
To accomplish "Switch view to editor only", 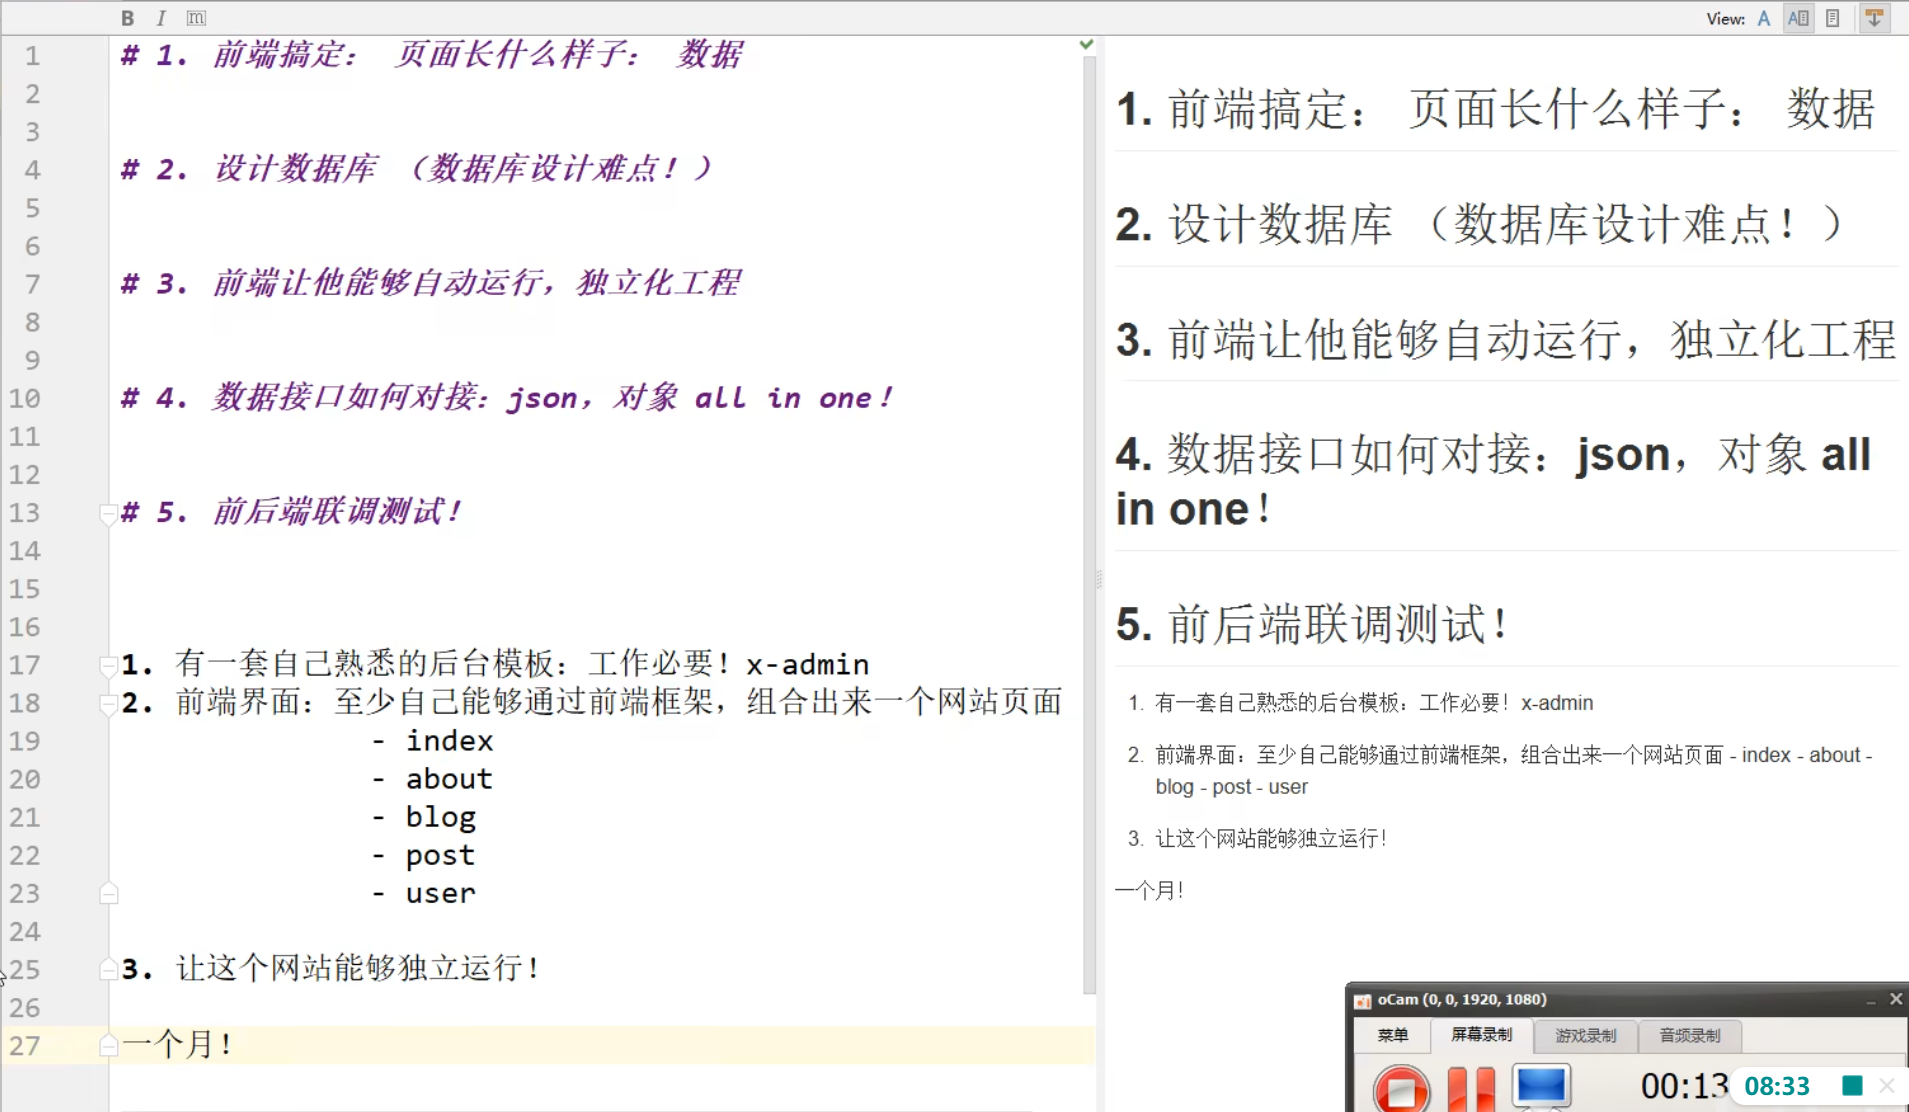I will 1764,18.
